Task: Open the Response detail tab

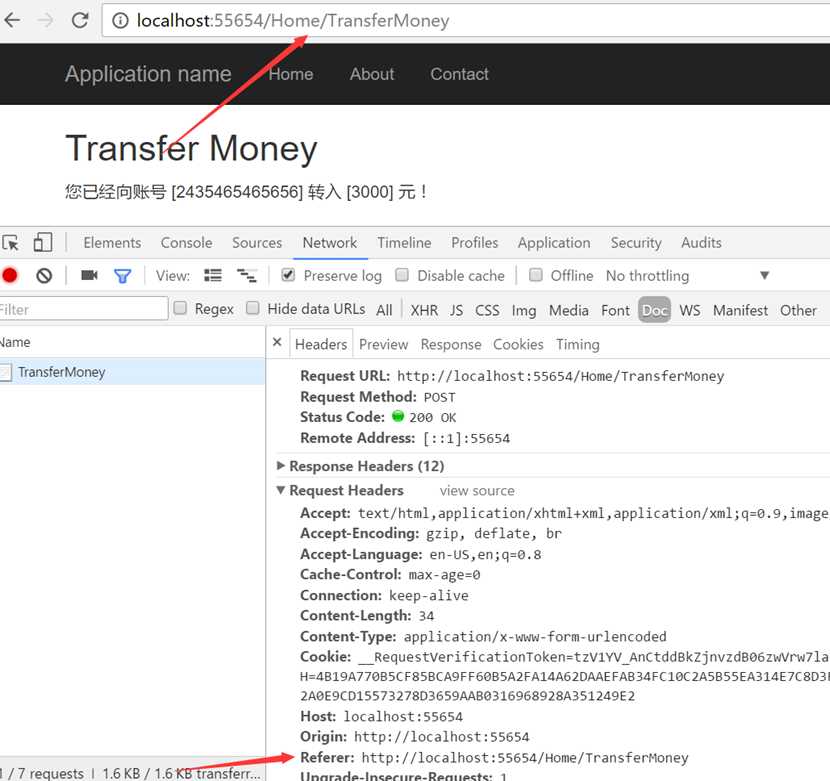Action: click(451, 344)
